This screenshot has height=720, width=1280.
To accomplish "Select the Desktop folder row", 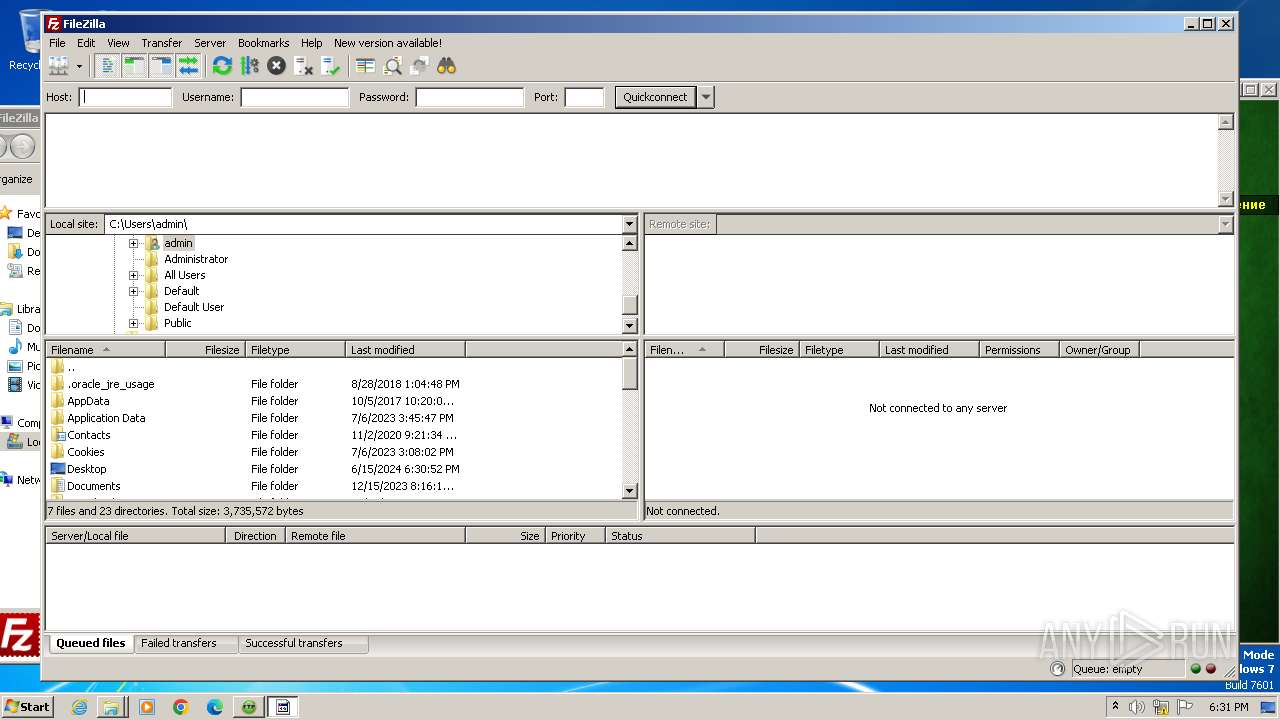I will click(334, 469).
